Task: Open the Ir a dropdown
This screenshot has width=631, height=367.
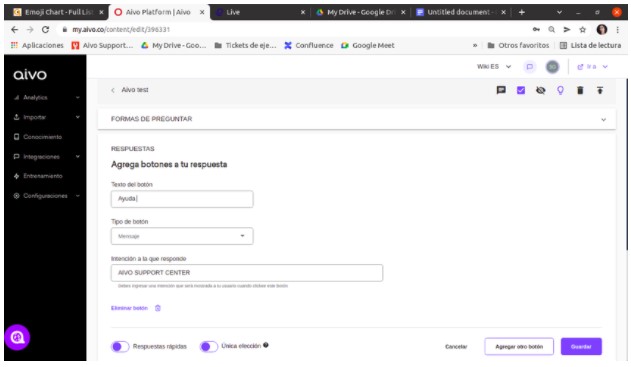Action: tap(592, 67)
